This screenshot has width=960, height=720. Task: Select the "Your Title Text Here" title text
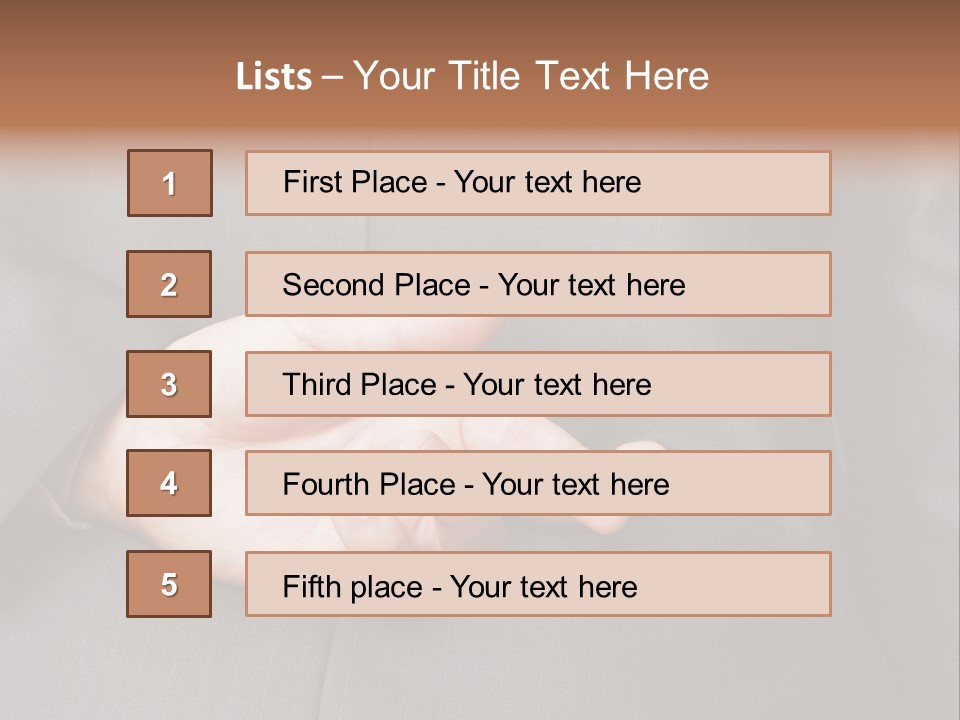[x=531, y=76]
